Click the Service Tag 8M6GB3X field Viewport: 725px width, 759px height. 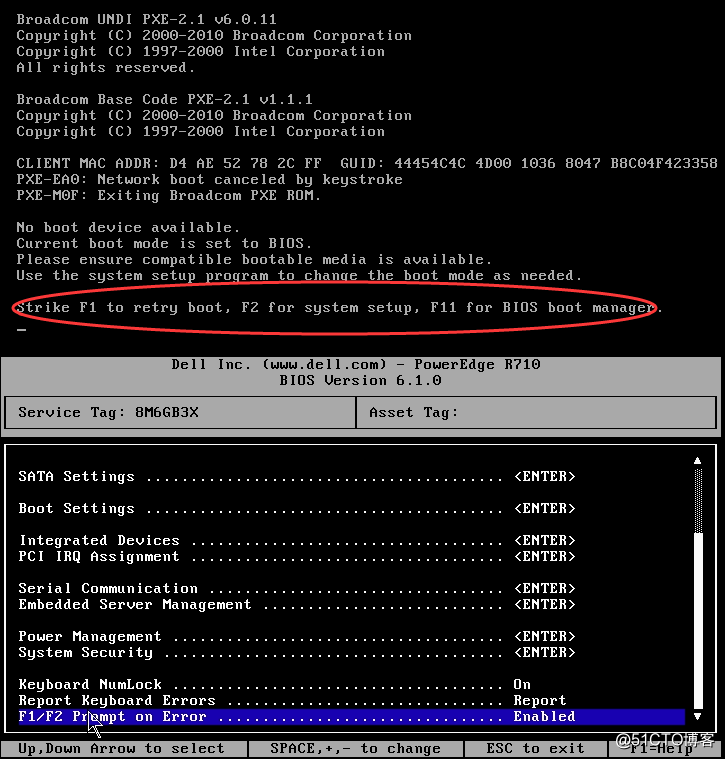(x=180, y=412)
